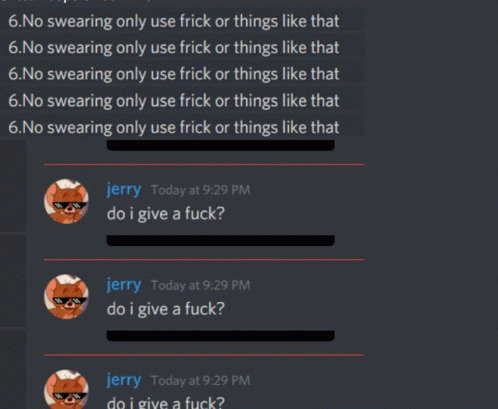This screenshot has width=498, height=409.
Task: Click the redacted bar below the second jerry message
Action: click(x=220, y=336)
